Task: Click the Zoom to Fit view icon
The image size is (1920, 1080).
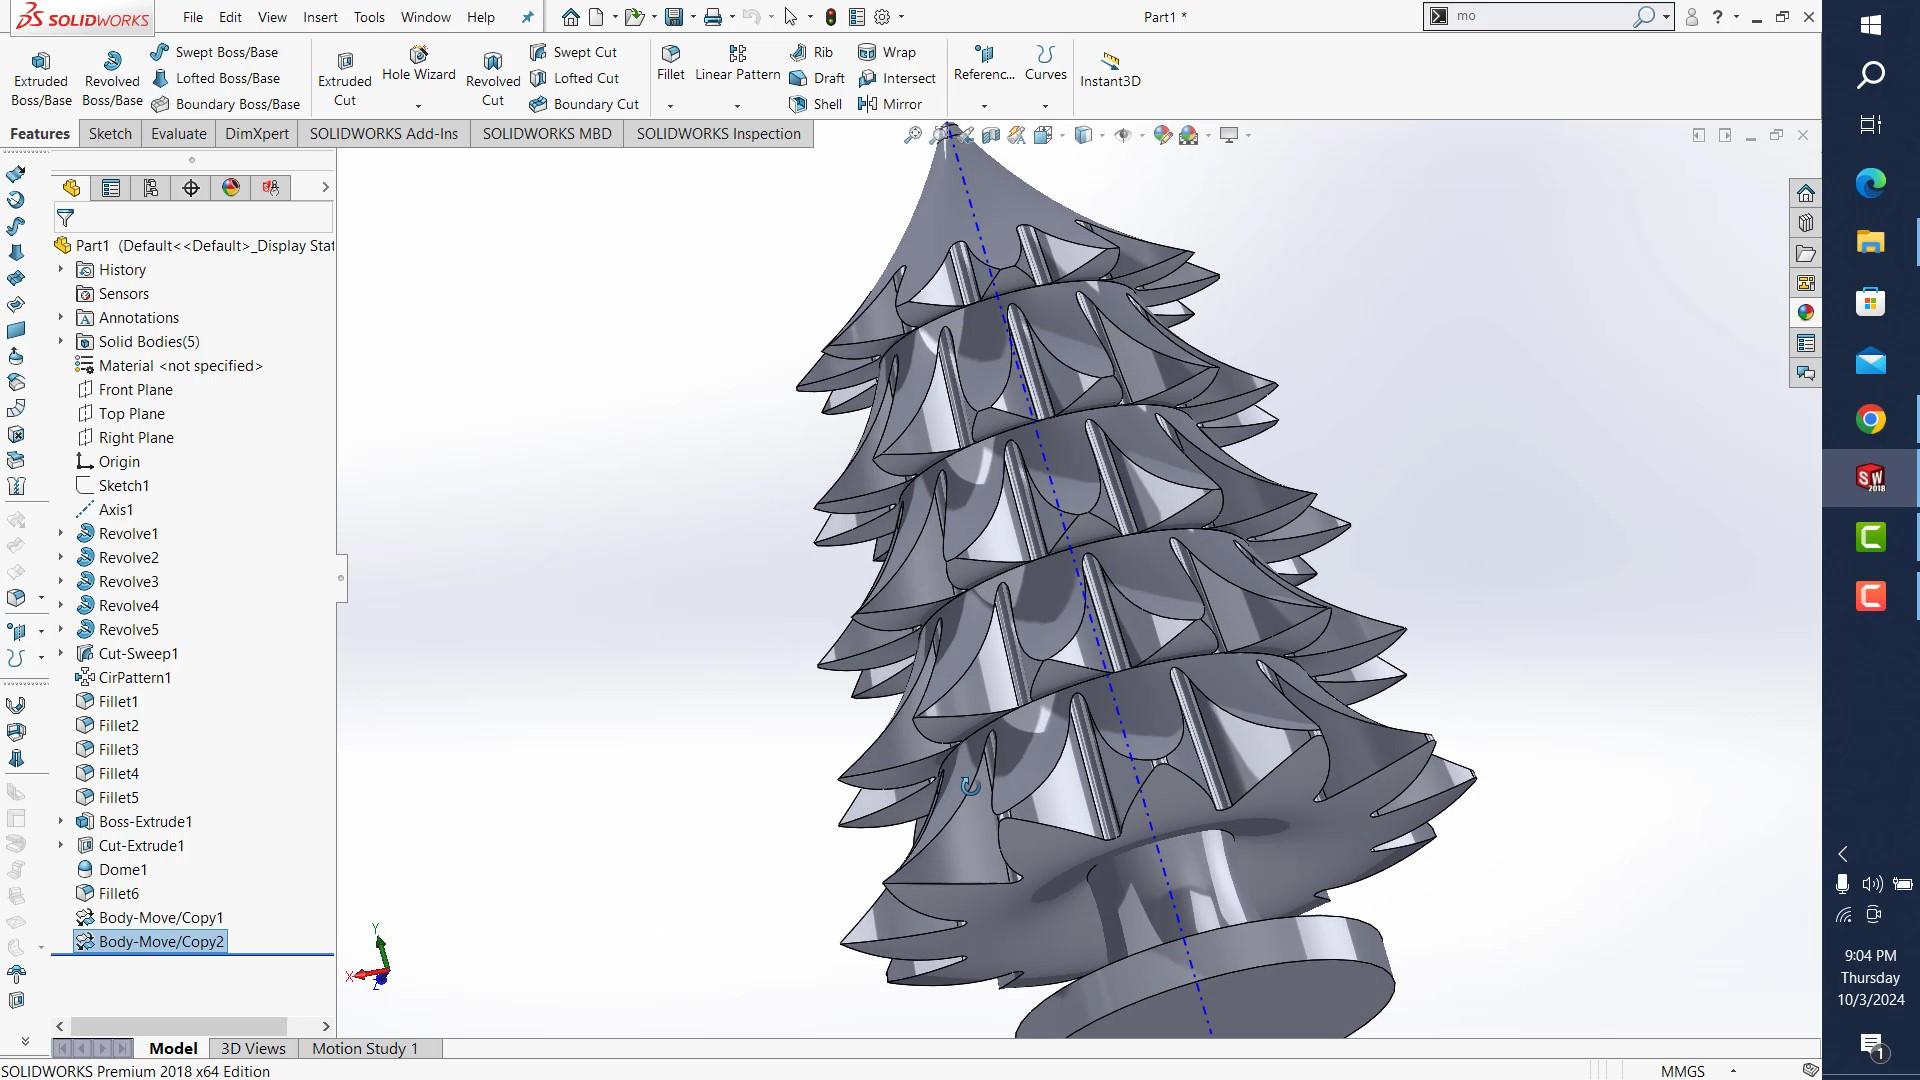Action: [913, 135]
